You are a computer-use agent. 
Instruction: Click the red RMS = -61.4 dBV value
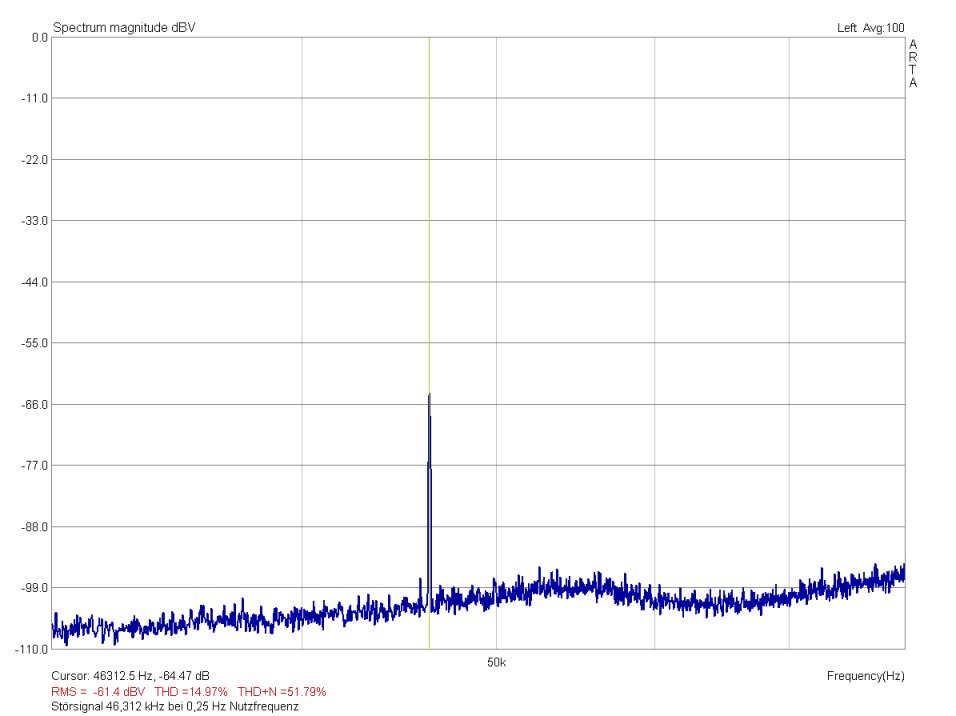click(x=98, y=691)
